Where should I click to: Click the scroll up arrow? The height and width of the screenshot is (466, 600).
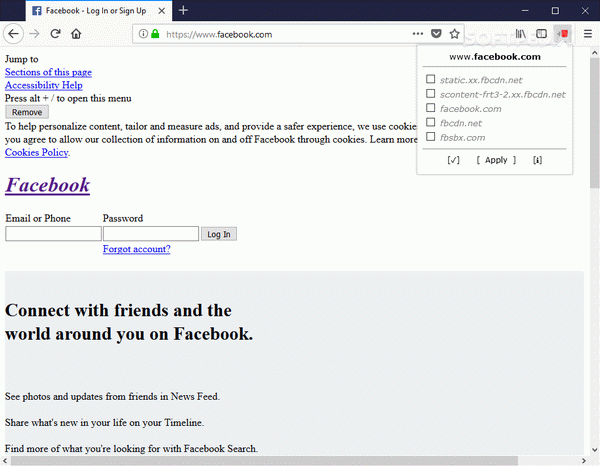click(x=595, y=52)
